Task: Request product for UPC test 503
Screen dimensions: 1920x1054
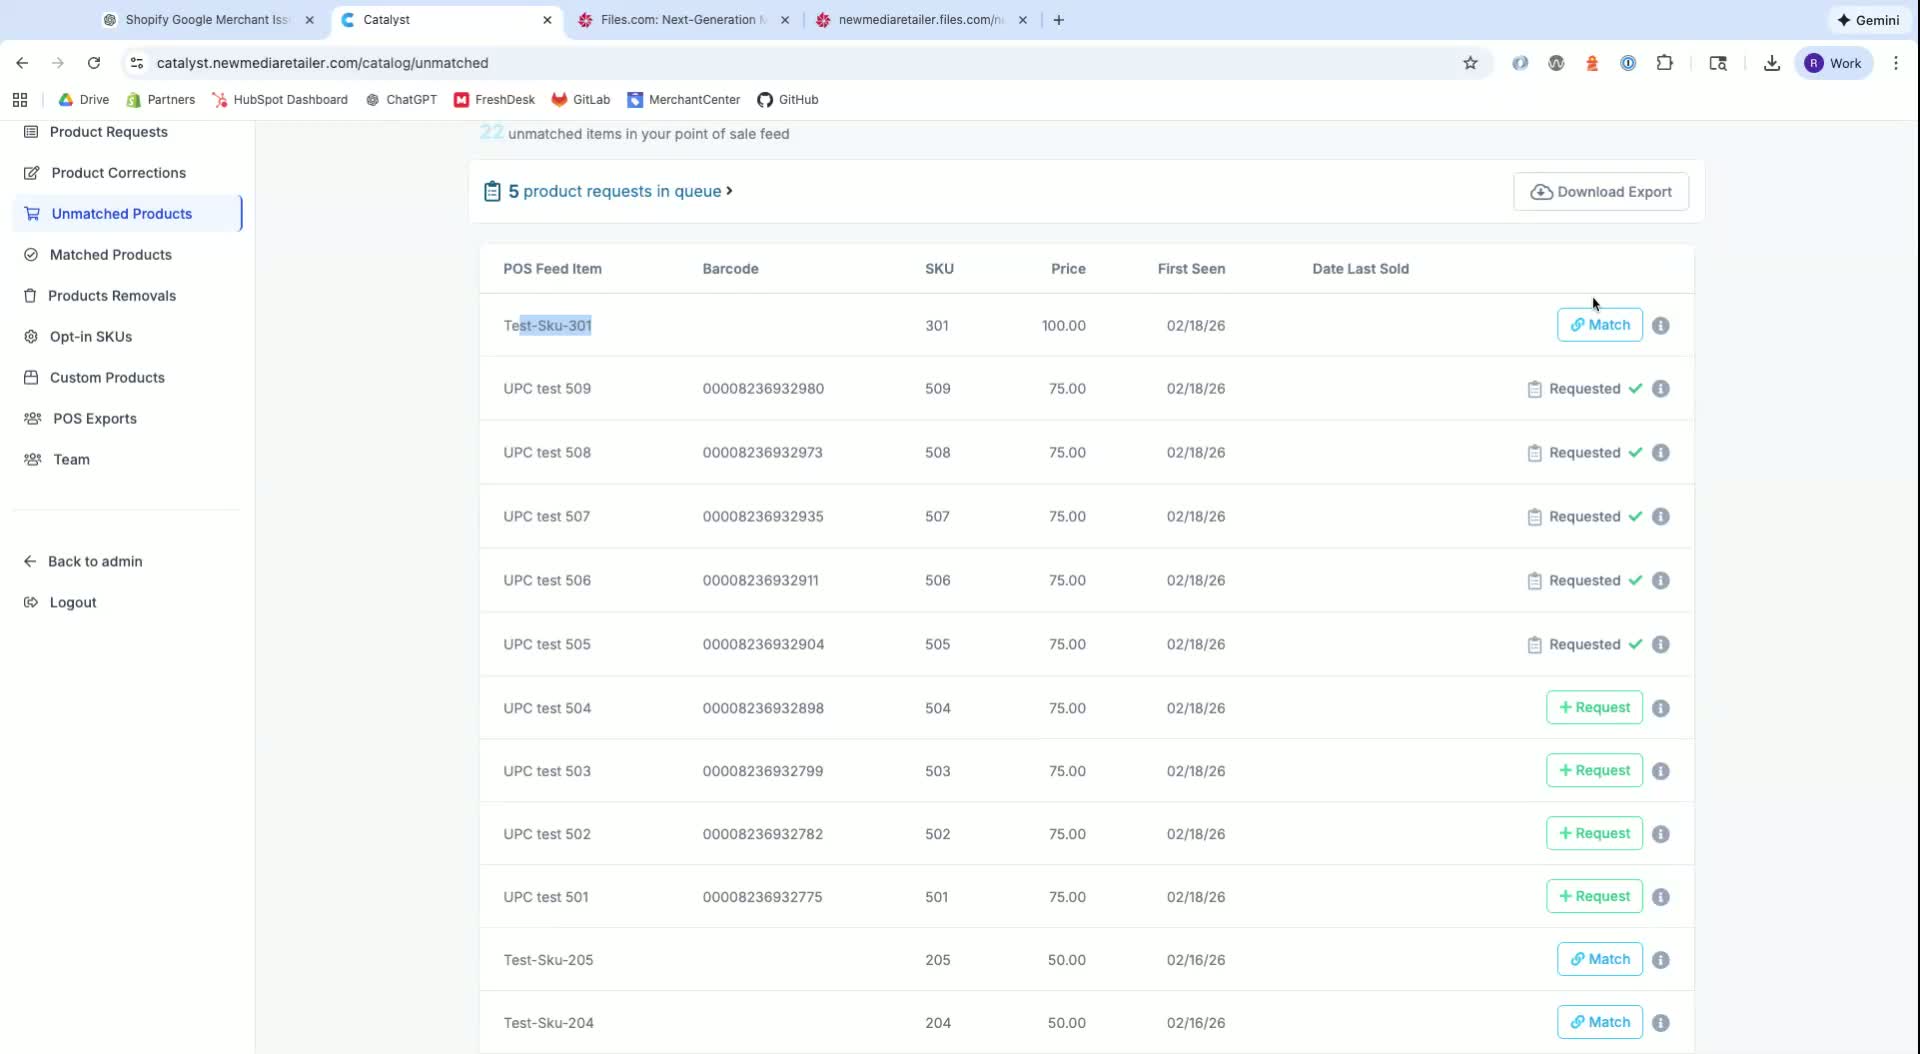Action: coord(1594,771)
